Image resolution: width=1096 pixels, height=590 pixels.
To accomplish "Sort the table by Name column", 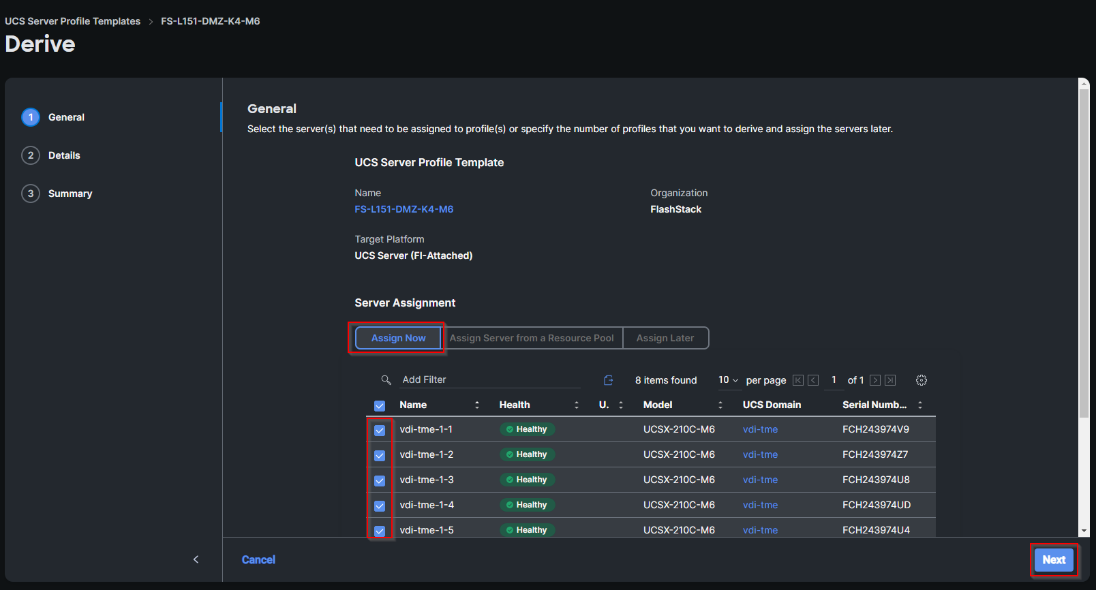I will pyautogui.click(x=476, y=405).
